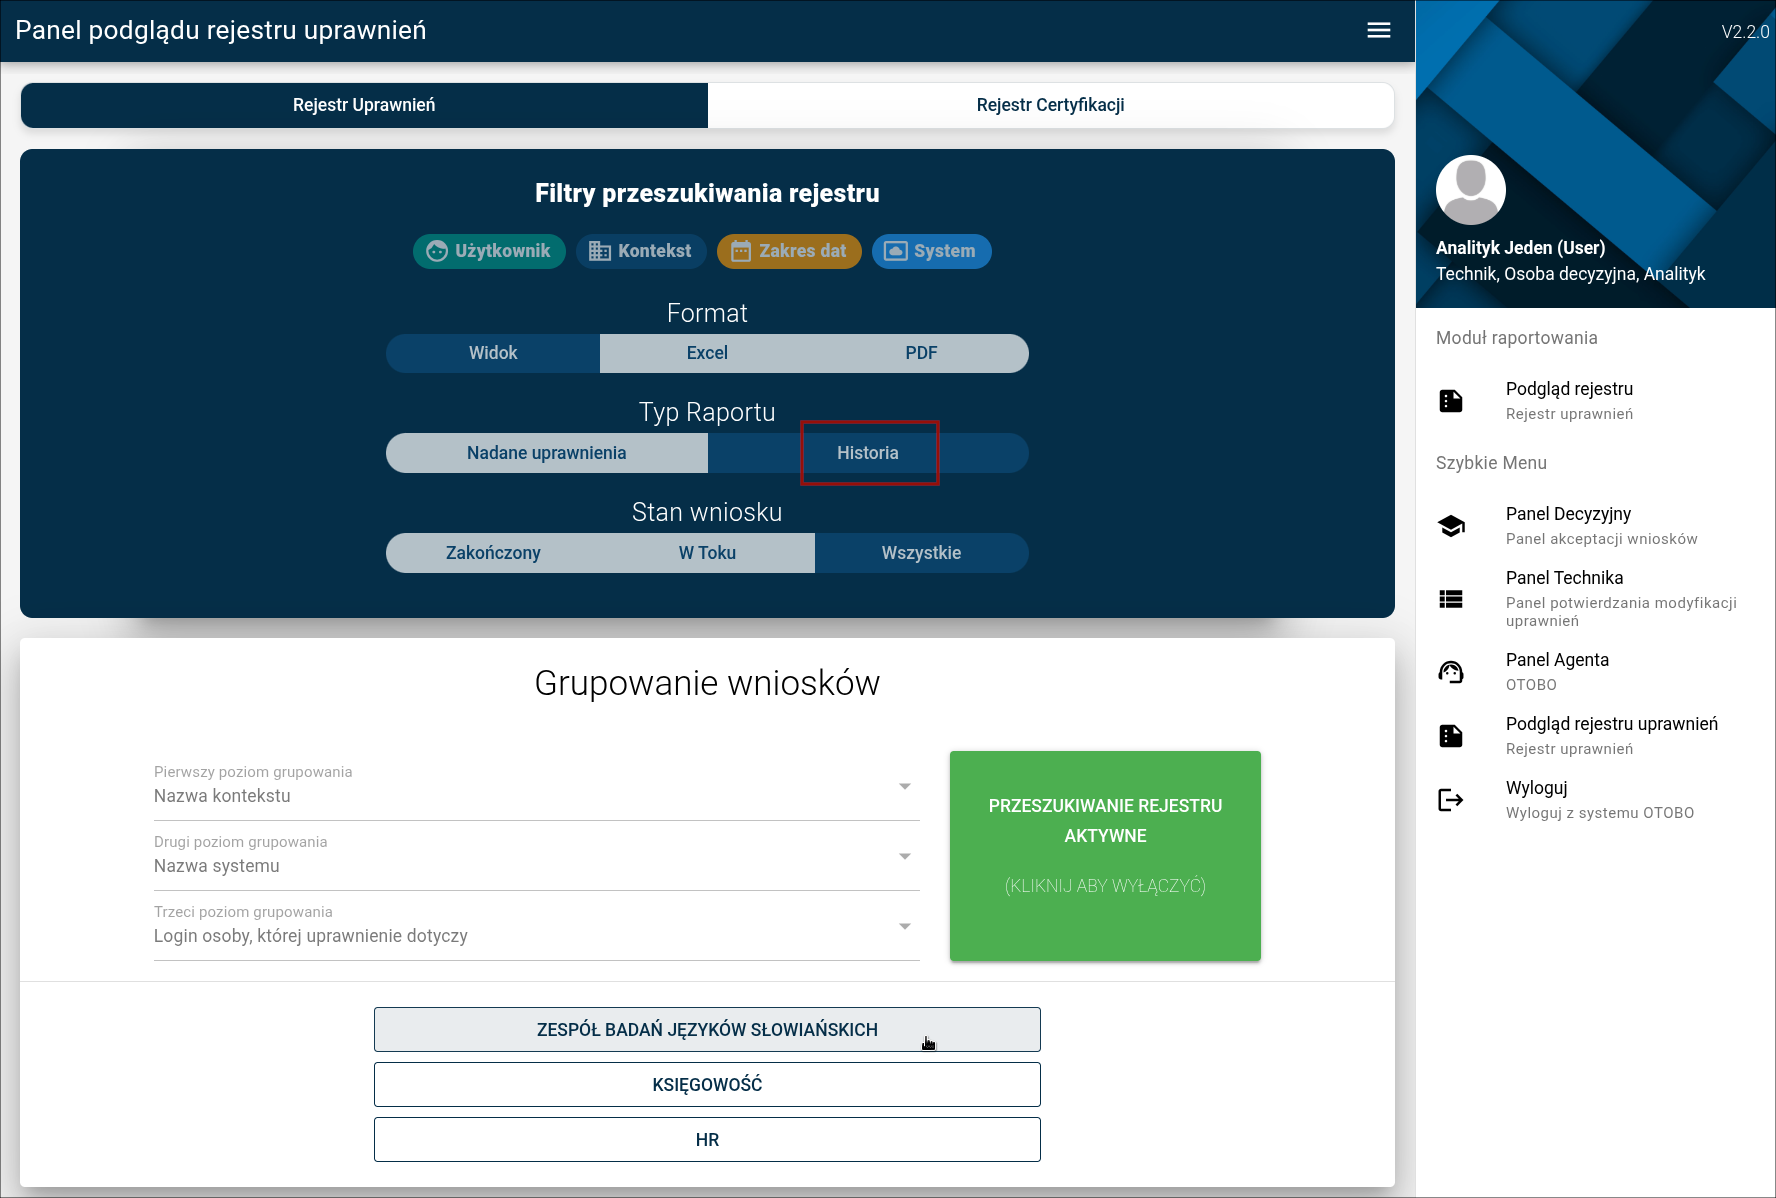This screenshot has height=1198, width=1776.
Task: Open the KSIĘGOWOŚĆ group
Action: click(707, 1085)
